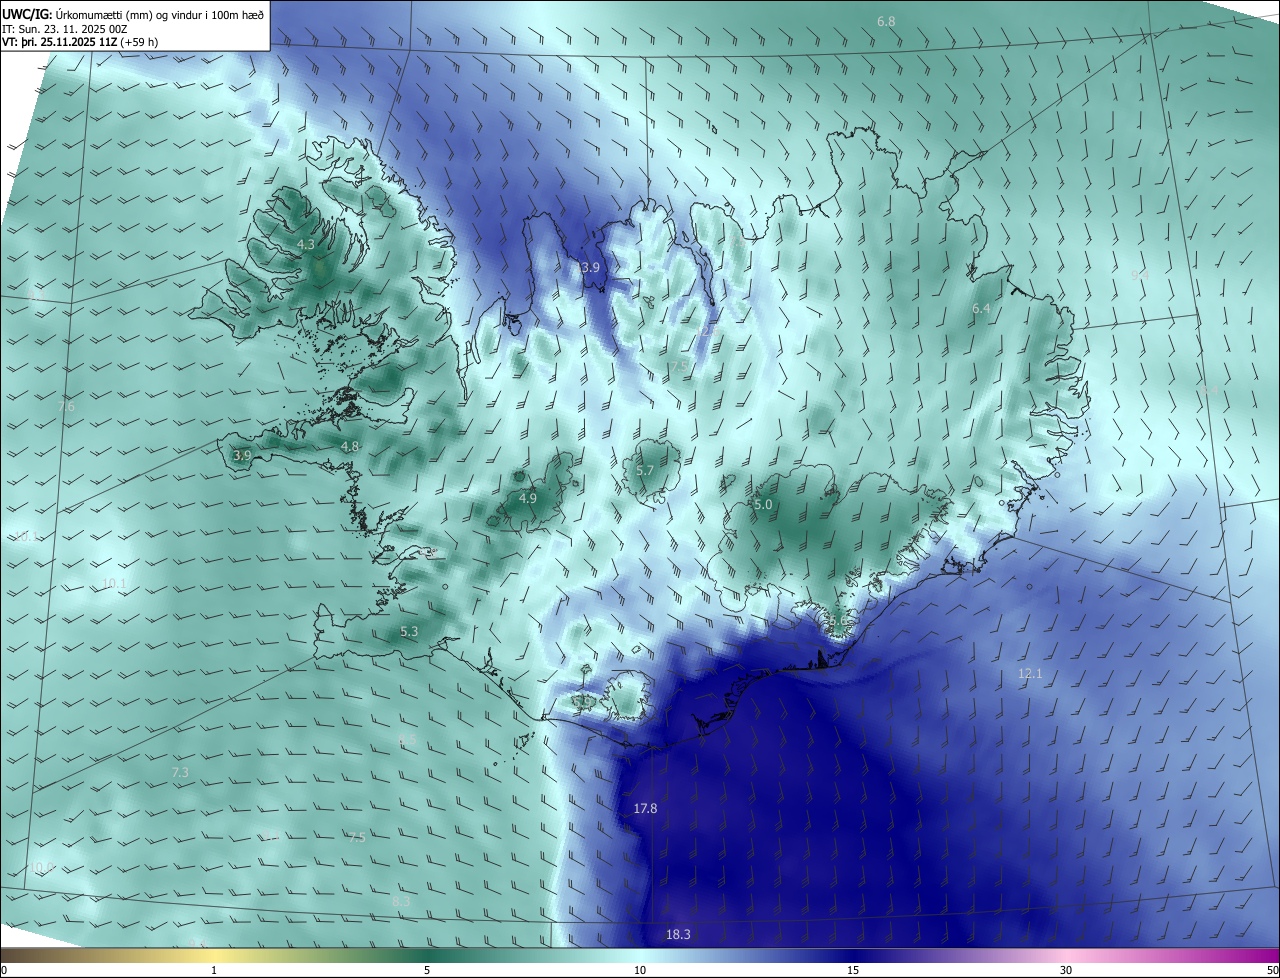Image resolution: width=1280 pixels, height=978 pixels.
Task: Click the 5.7 value on the central glacier
Action: coord(645,471)
